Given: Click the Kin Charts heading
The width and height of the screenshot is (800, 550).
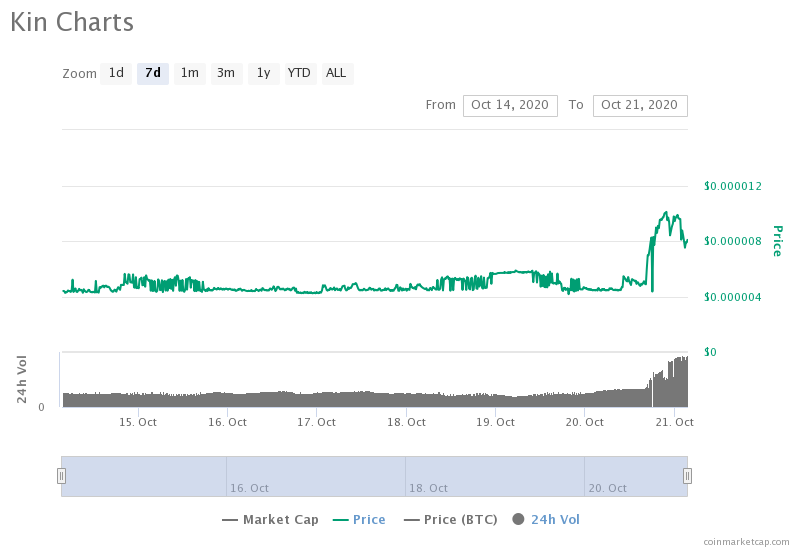Looking at the screenshot, I should 72,23.
